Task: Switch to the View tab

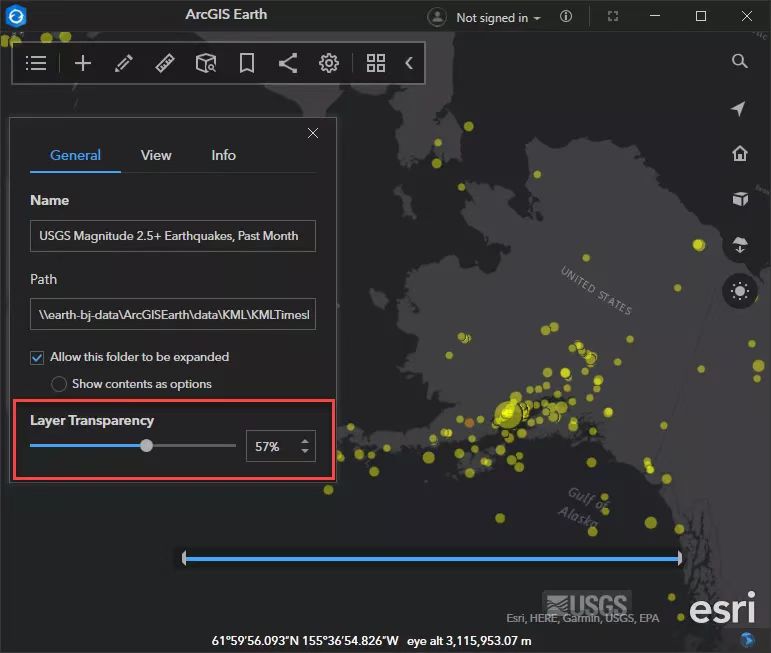Action: pos(156,155)
